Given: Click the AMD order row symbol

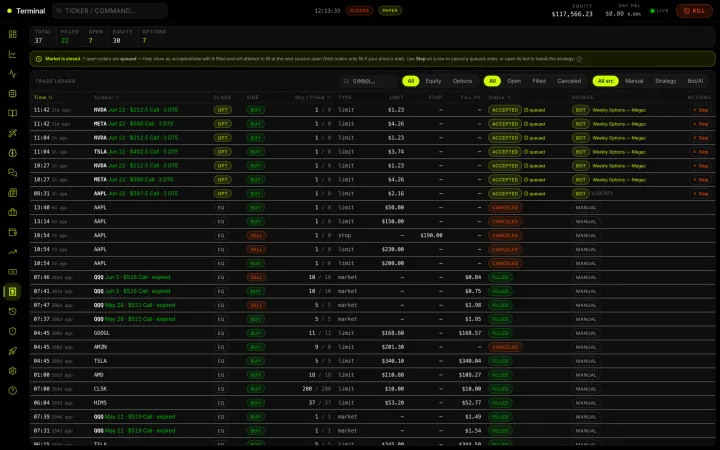Looking at the screenshot, I should 99,375.
